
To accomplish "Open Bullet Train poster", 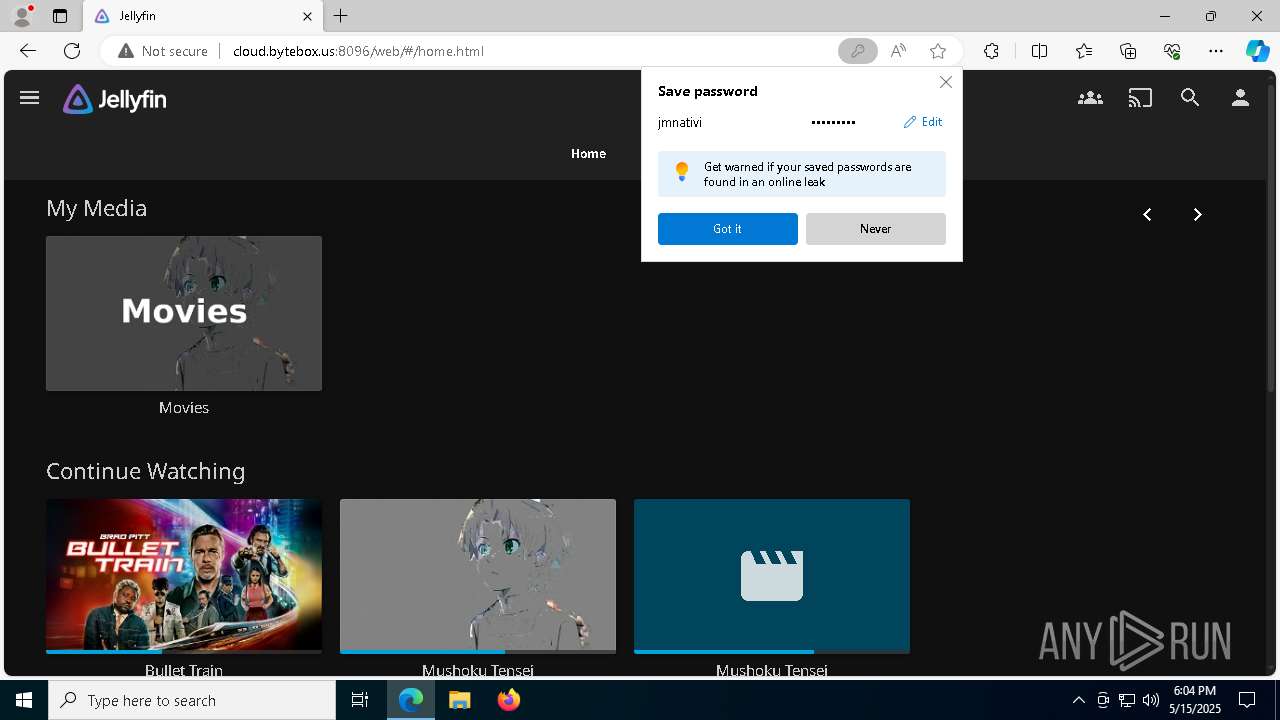I will [184, 575].
